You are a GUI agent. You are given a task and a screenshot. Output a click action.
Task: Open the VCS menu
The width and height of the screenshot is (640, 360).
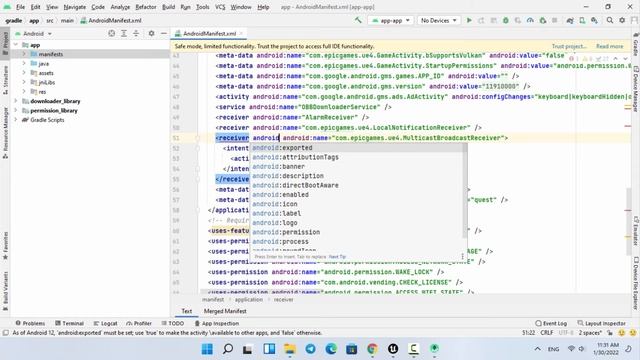(x=220, y=7)
